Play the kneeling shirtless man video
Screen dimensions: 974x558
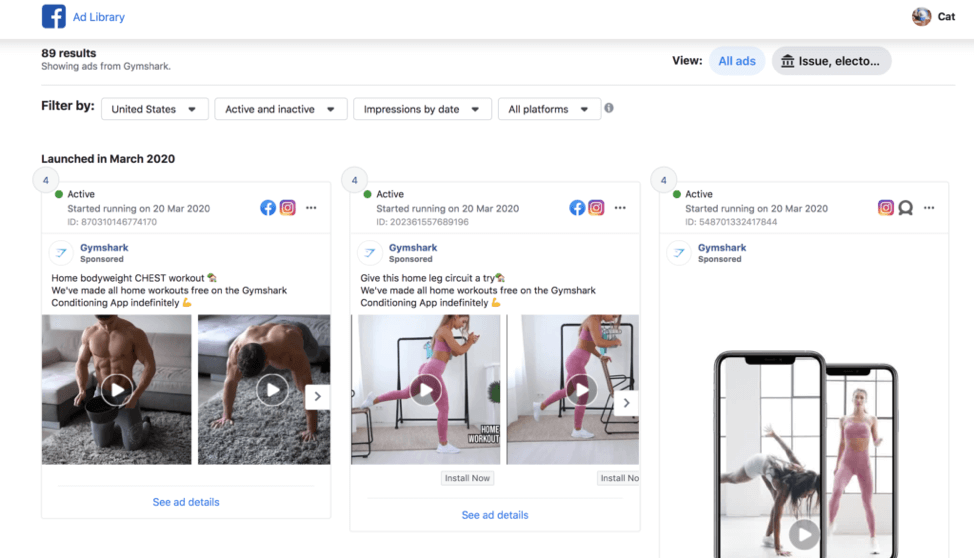click(117, 390)
